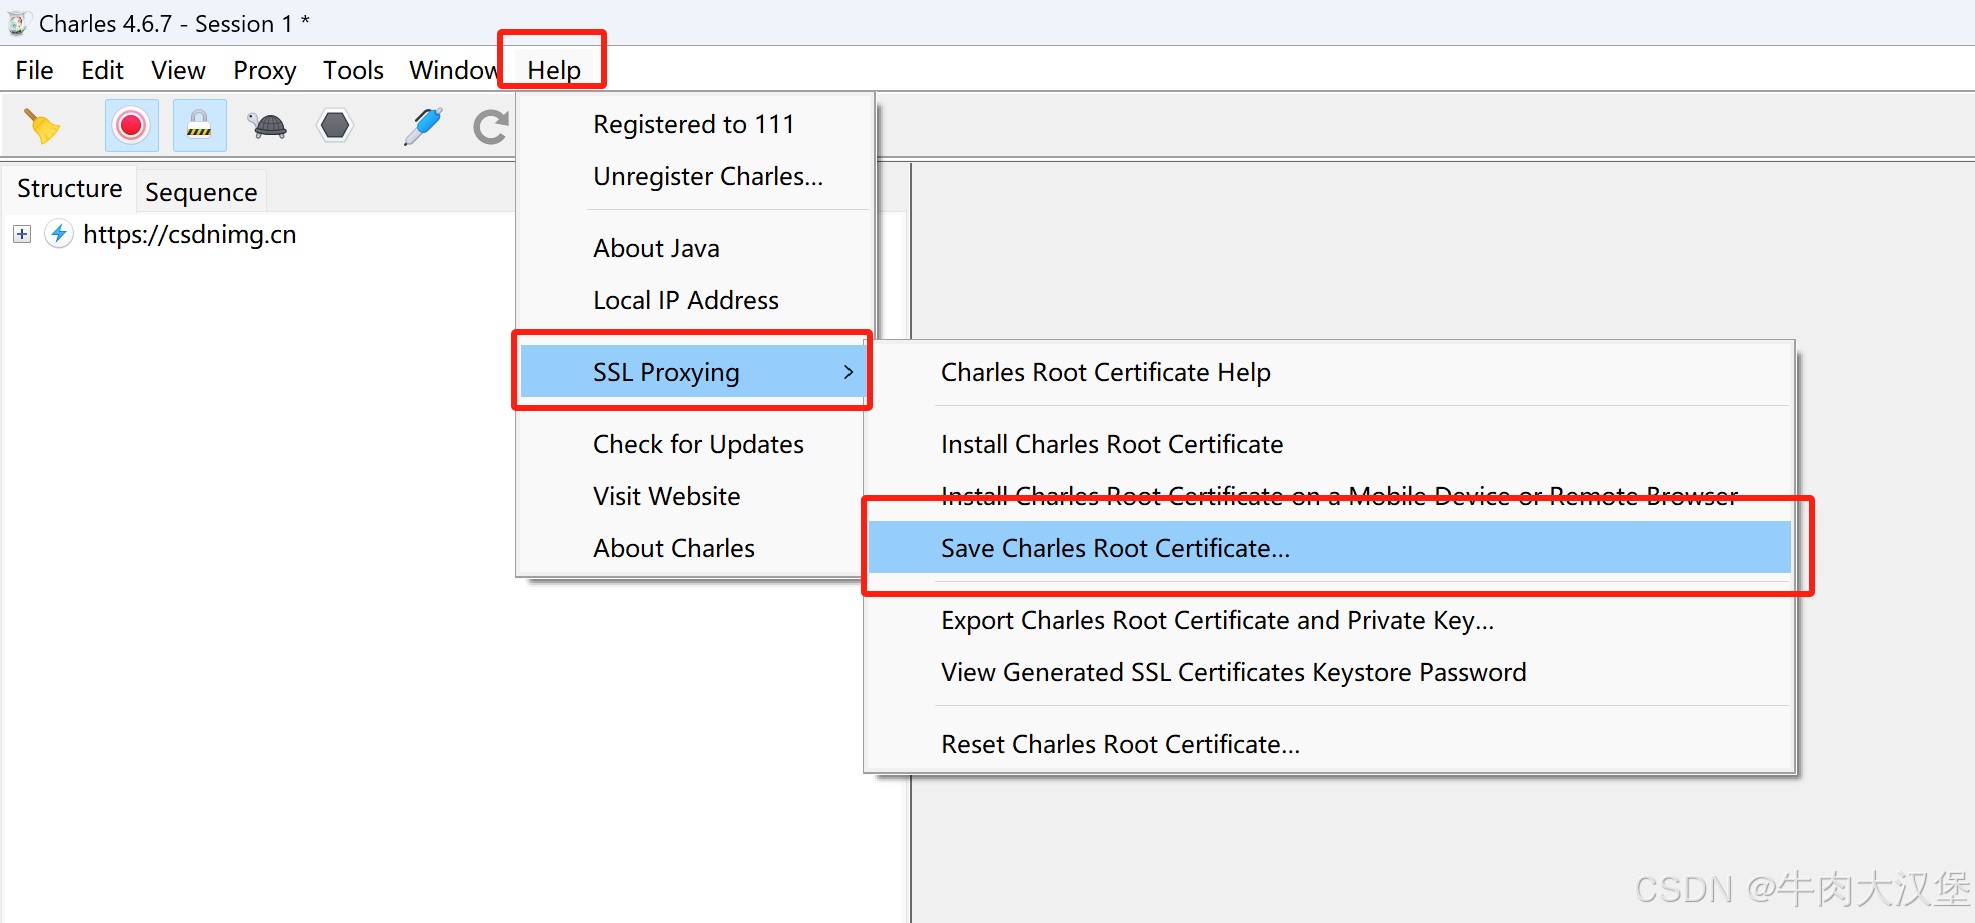Clear session with the broom icon
Screen dimensions: 1975x923
(42, 126)
